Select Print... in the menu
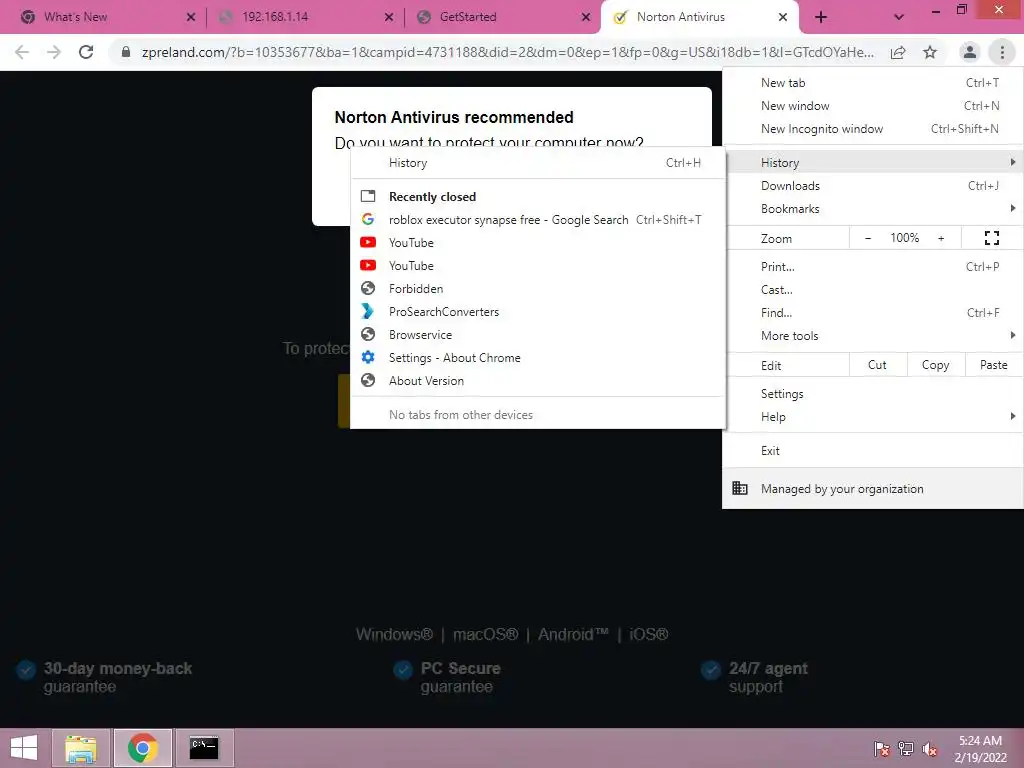The height and width of the screenshot is (768, 1024). [x=872, y=266]
